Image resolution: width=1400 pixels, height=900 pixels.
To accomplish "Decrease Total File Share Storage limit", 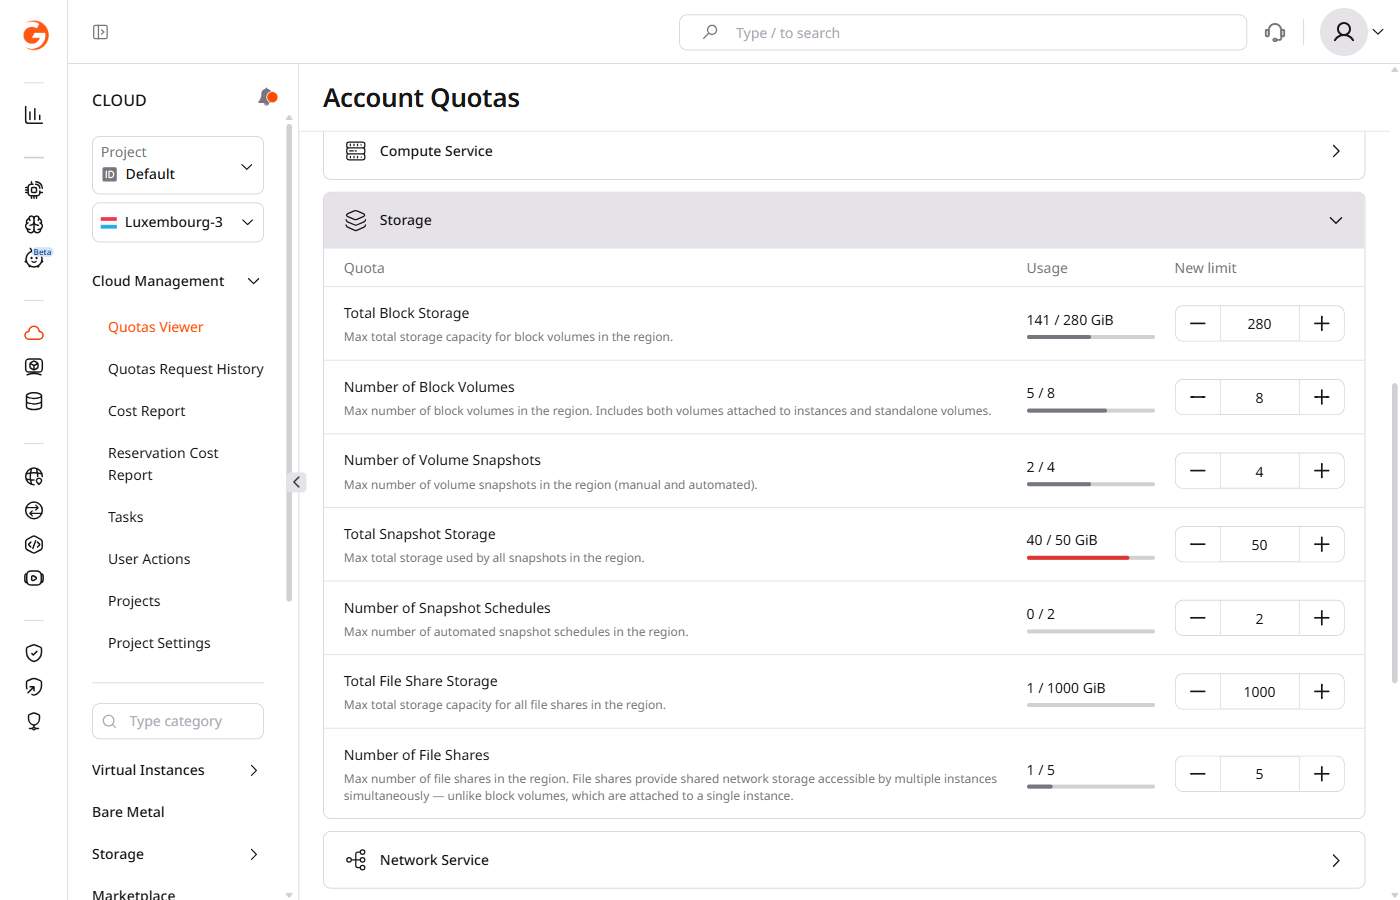I will tap(1198, 691).
